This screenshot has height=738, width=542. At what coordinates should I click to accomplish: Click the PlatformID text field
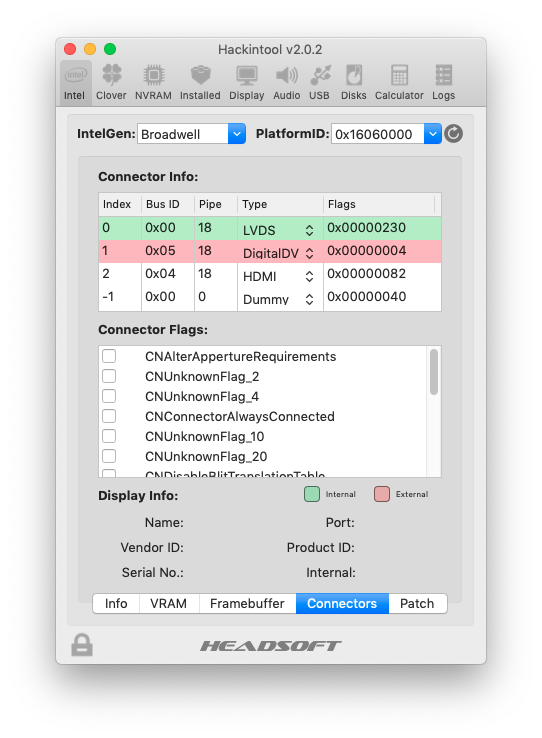pyautogui.click(x=377, y=134)
